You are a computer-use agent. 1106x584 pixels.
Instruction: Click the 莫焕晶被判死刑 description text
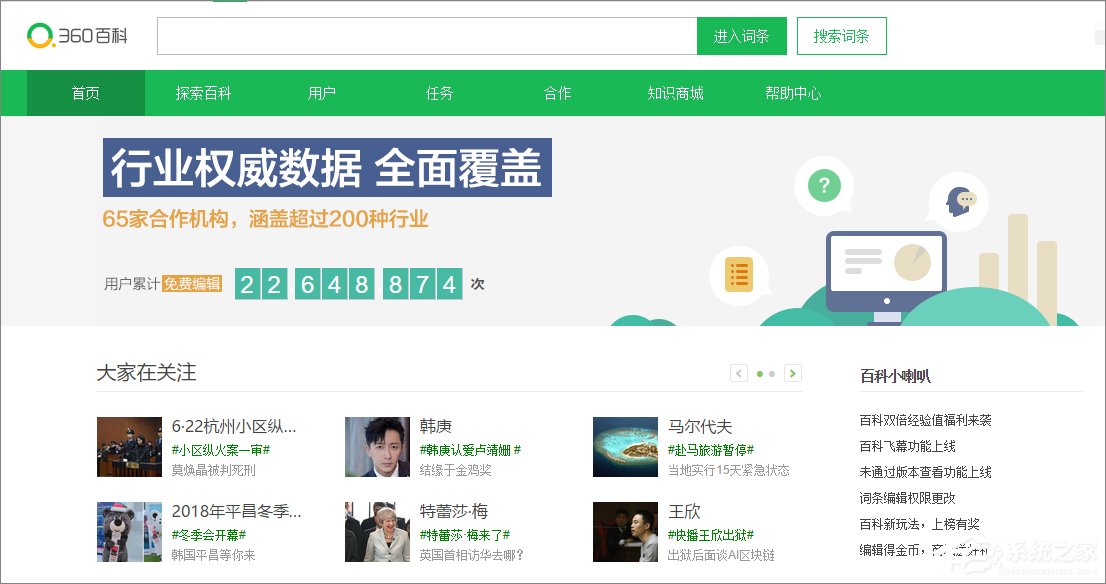pos(214,470)
